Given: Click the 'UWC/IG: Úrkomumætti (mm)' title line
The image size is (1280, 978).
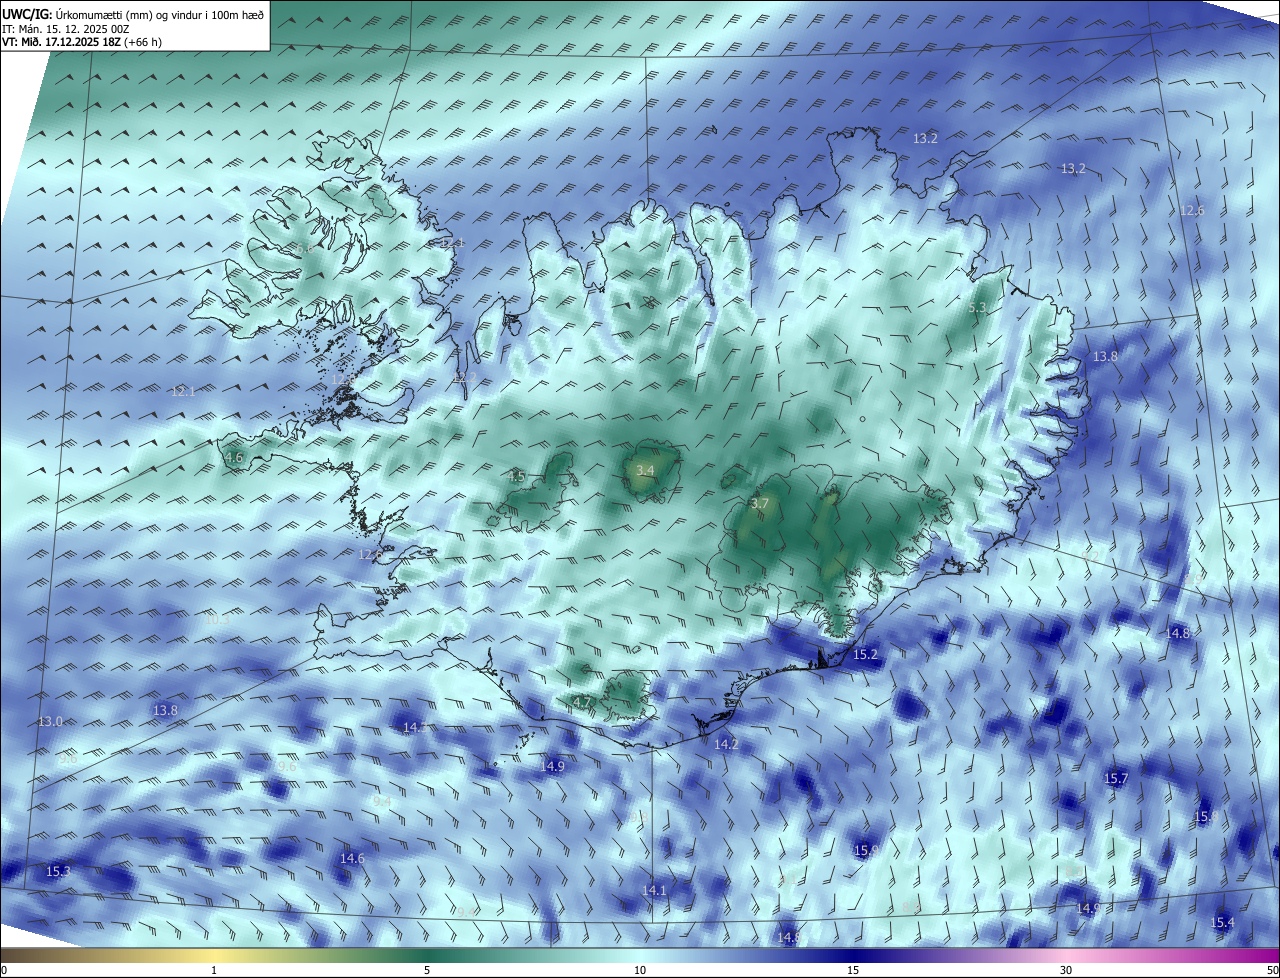Looking at the screenshot, I should 133,14.
